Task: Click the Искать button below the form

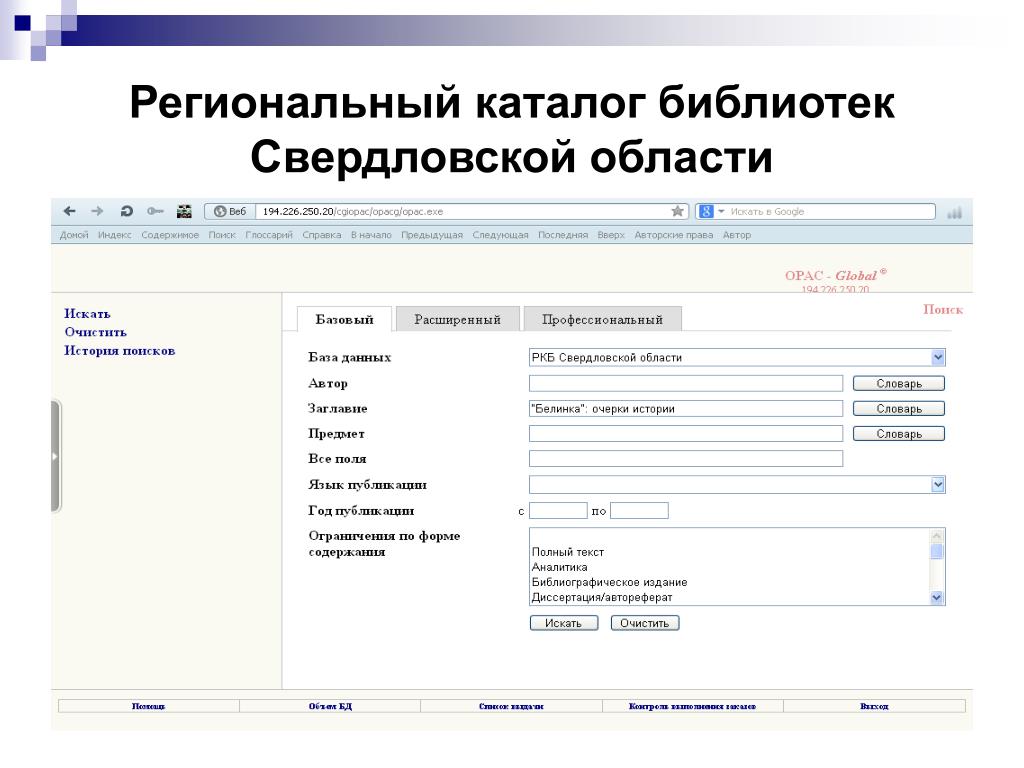Action: (564, 623)
